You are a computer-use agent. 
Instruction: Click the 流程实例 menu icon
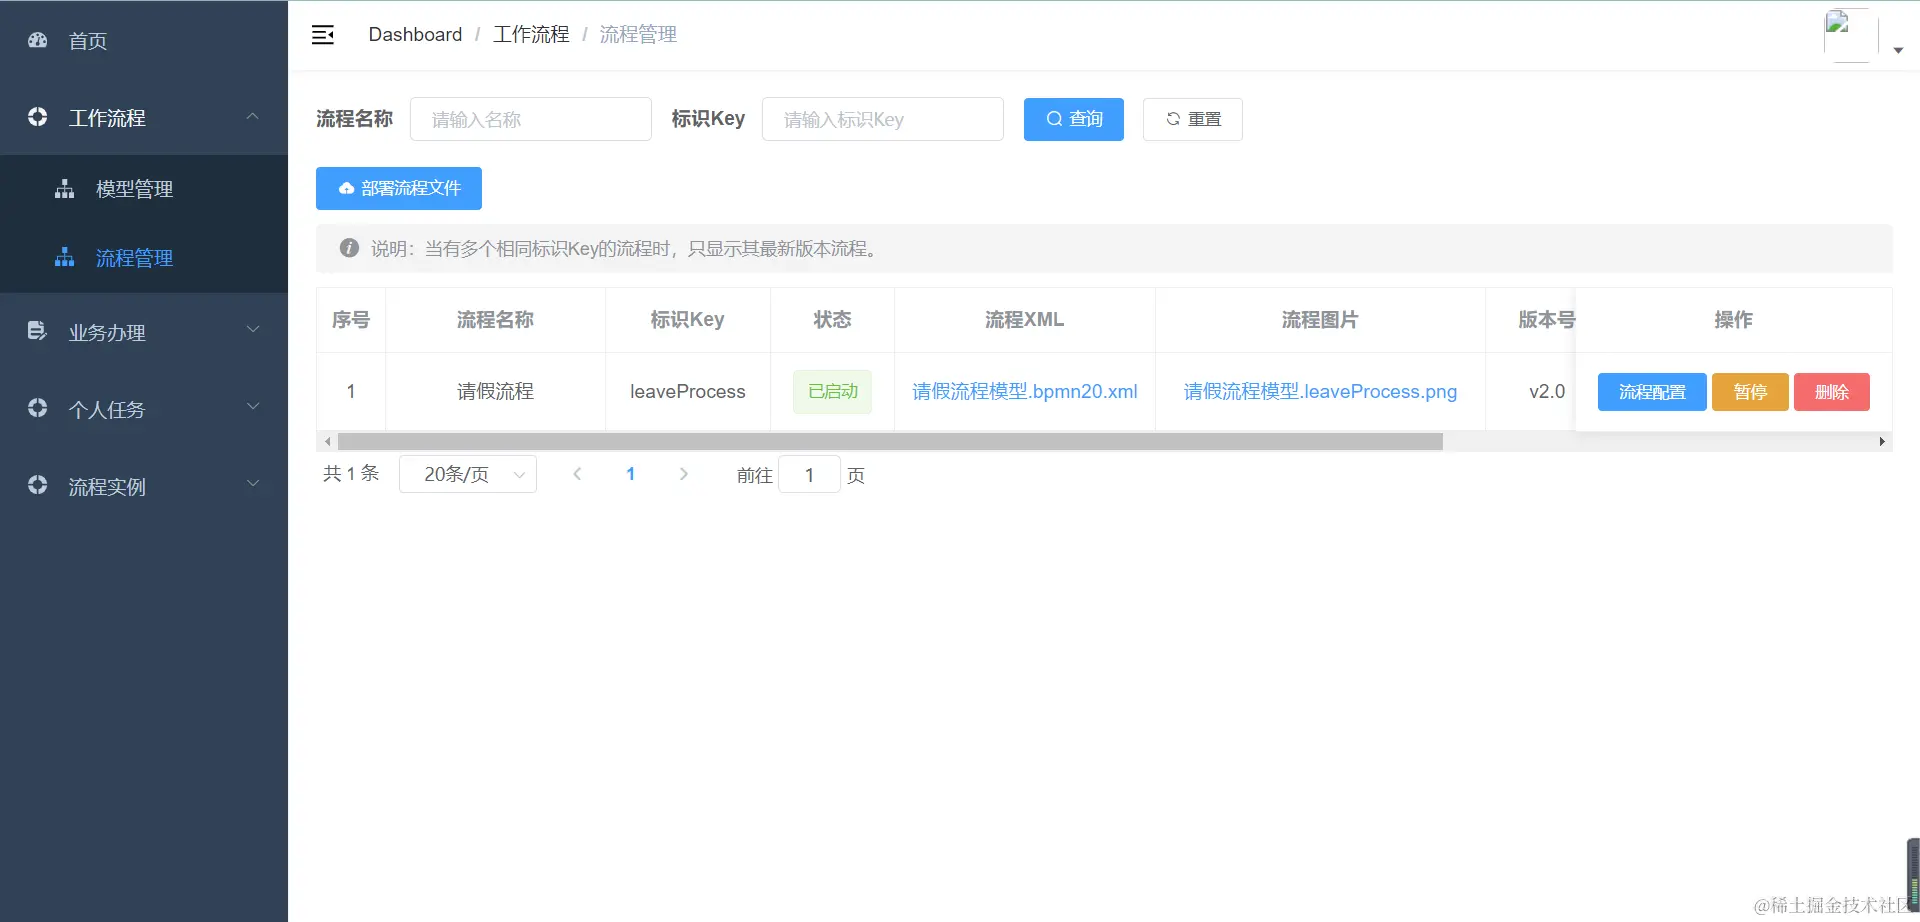38,485
